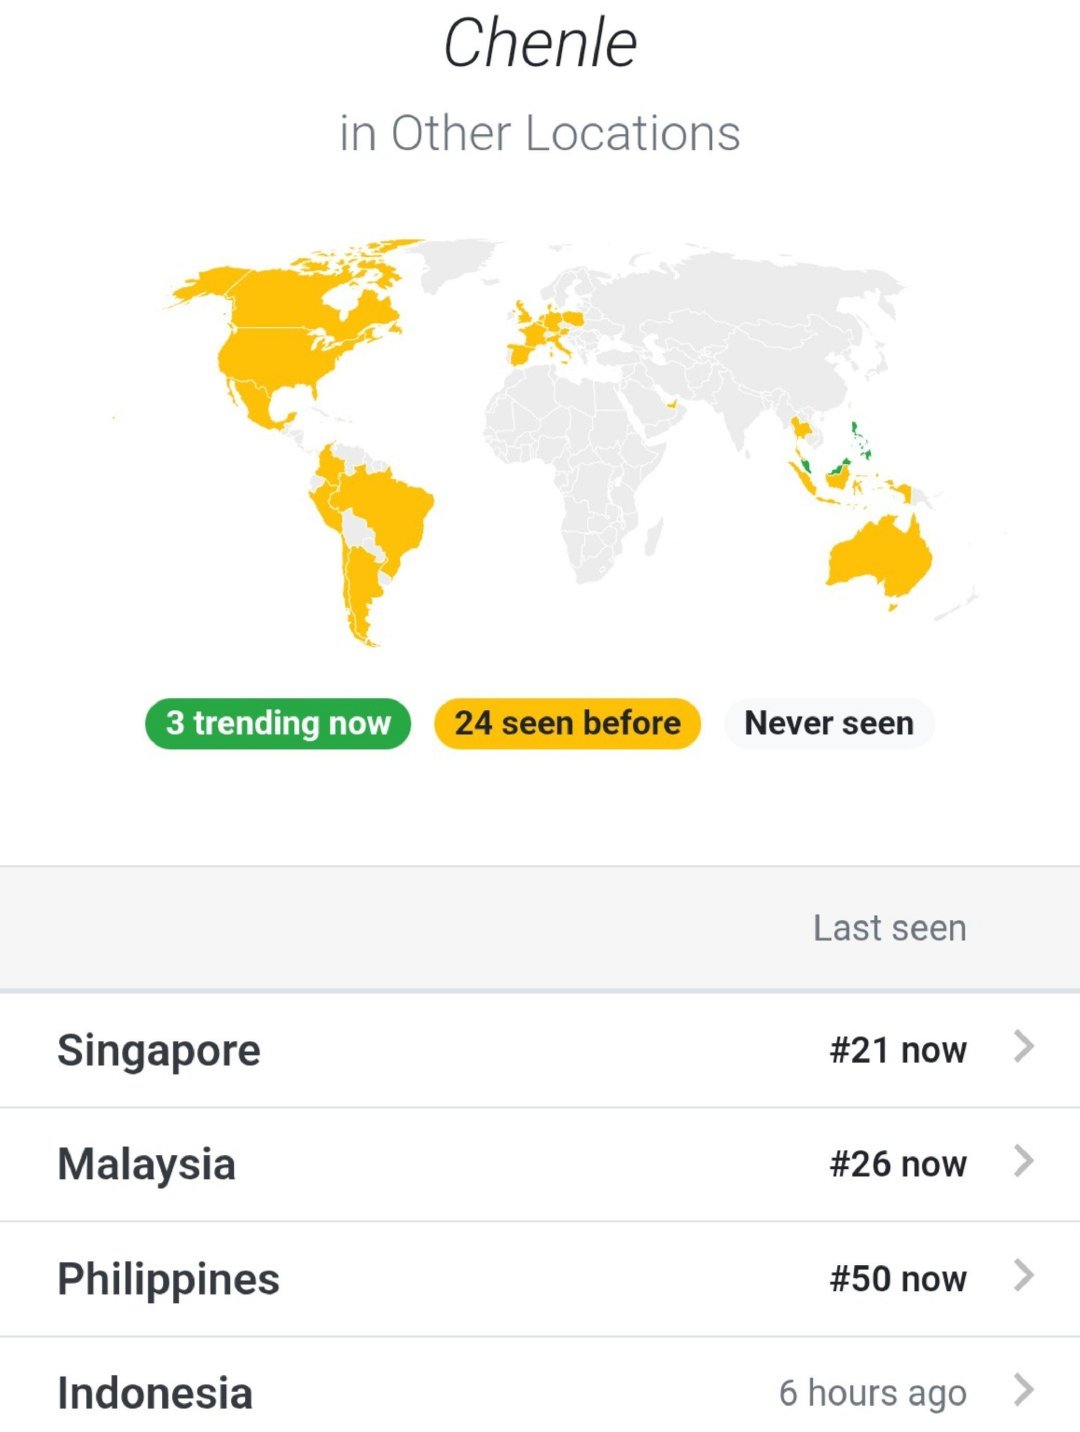The height and width of the screenshot is (1432, 1080).
Task: Click '#21 now' rank for Singapore
Action: coord(898,1050)
